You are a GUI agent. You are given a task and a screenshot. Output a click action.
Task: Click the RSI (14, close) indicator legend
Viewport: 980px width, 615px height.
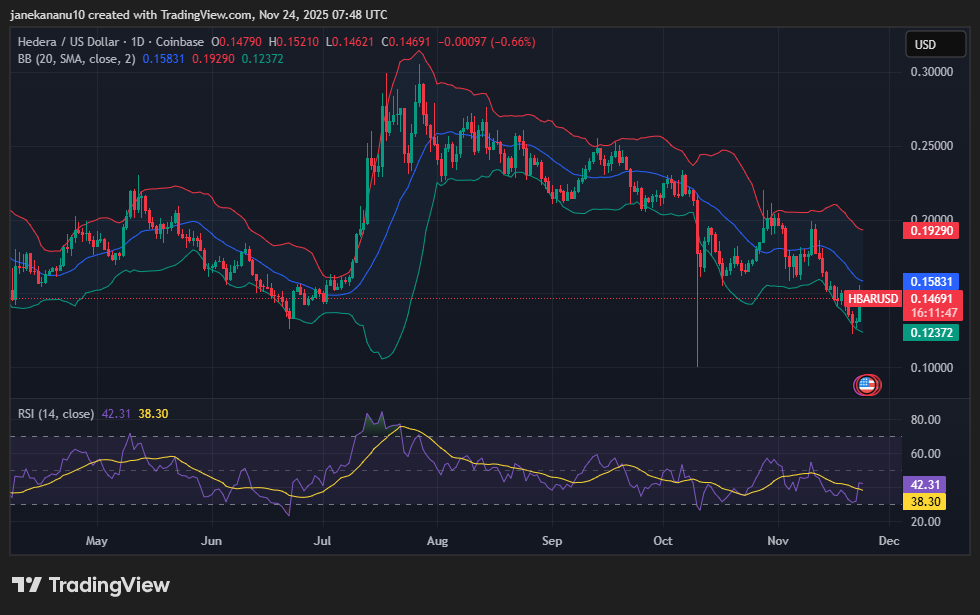(56, 413)
